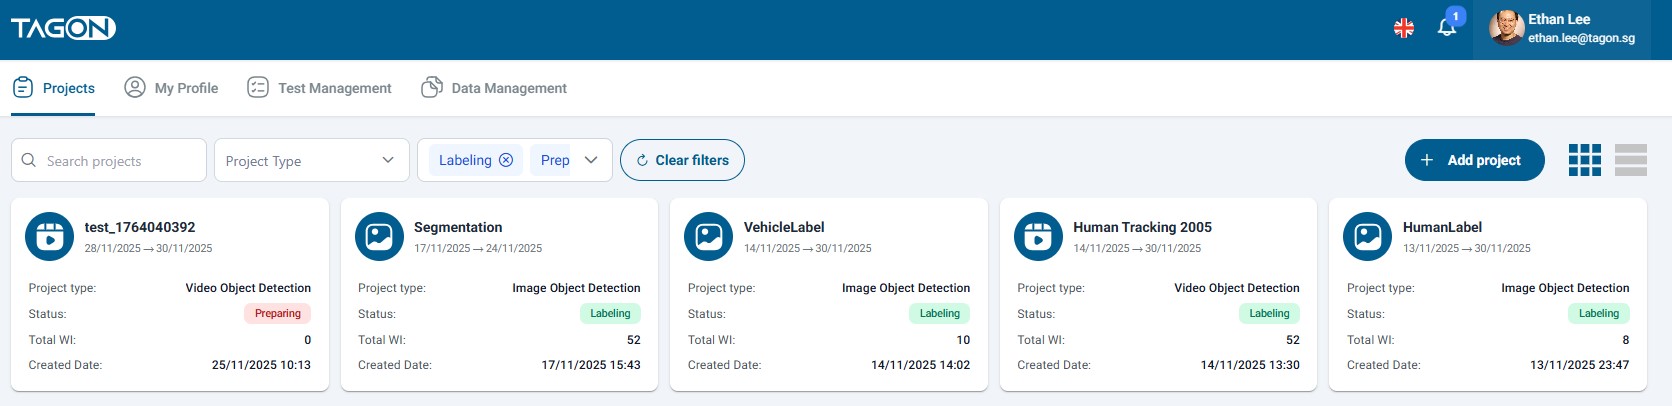
Task: Switch to grid view layout
Action: pos(1584,160)
